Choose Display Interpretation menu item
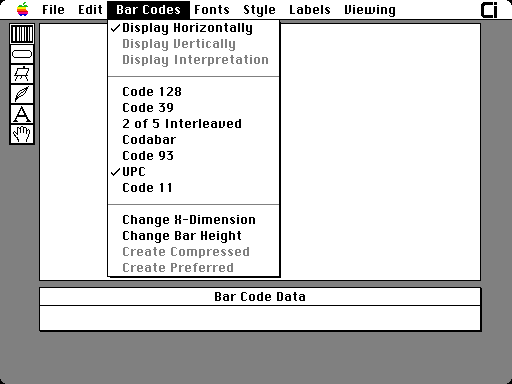 click(x=193, y=60)
